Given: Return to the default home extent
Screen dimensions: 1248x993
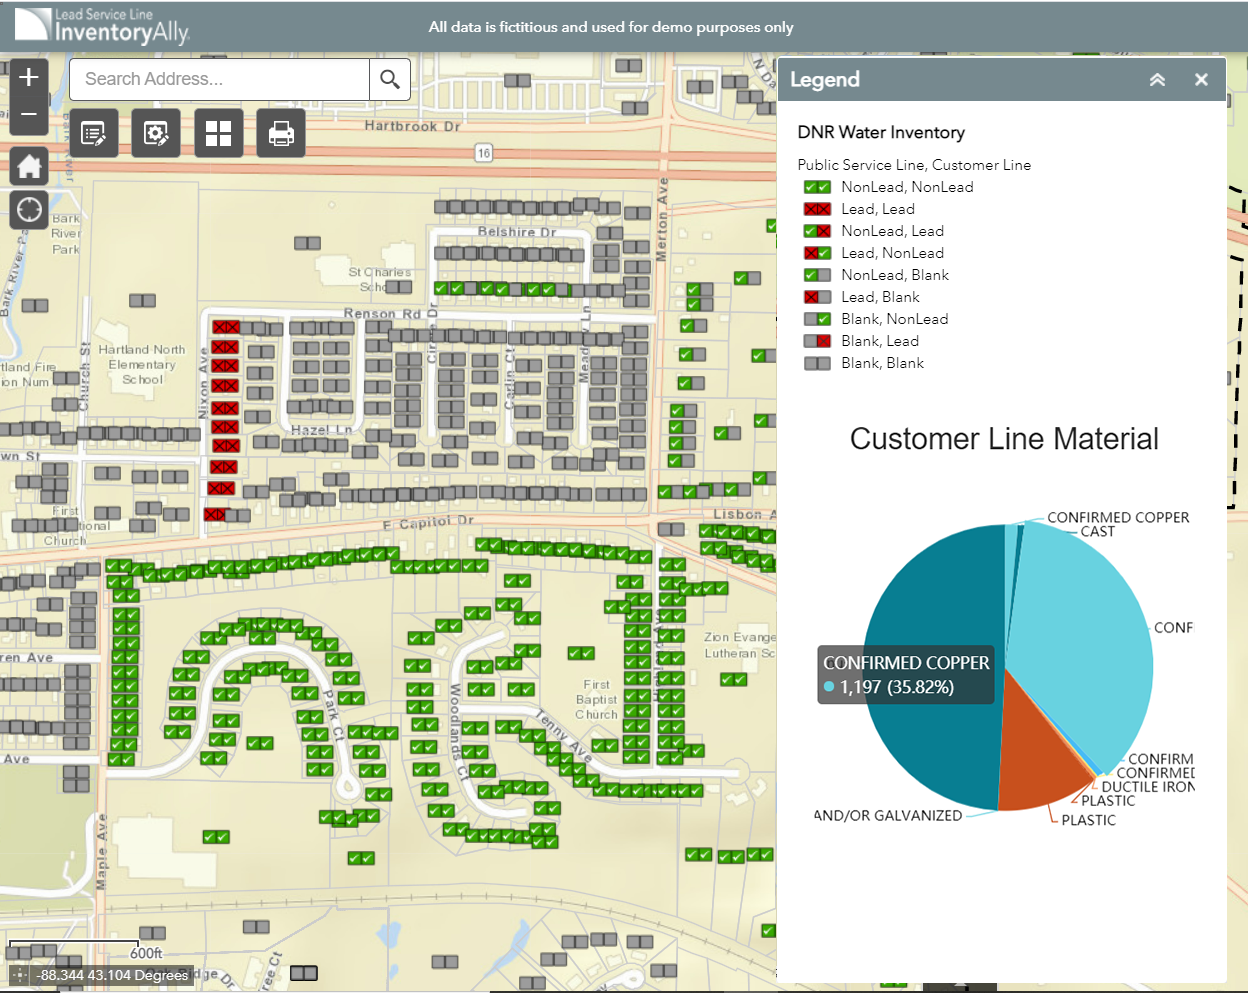Looking at the screenshot, I should tap(29, 166).
